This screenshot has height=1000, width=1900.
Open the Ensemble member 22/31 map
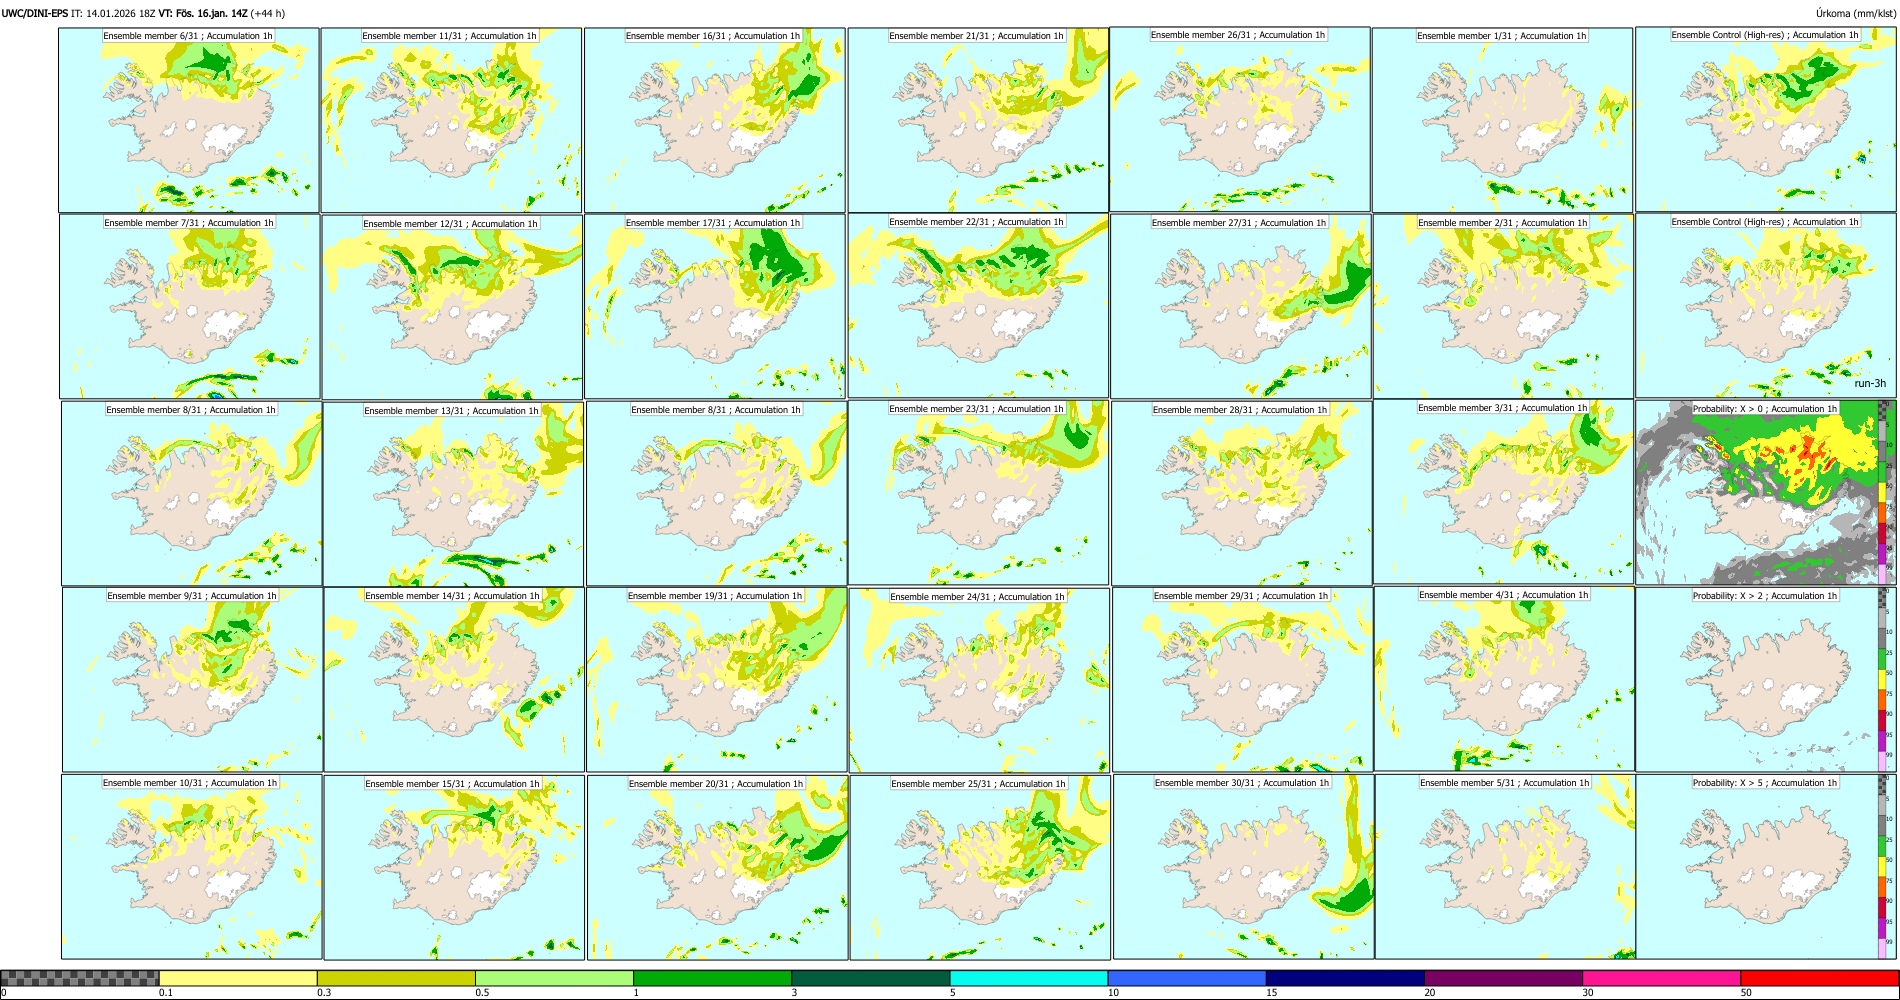click(978, 306)
